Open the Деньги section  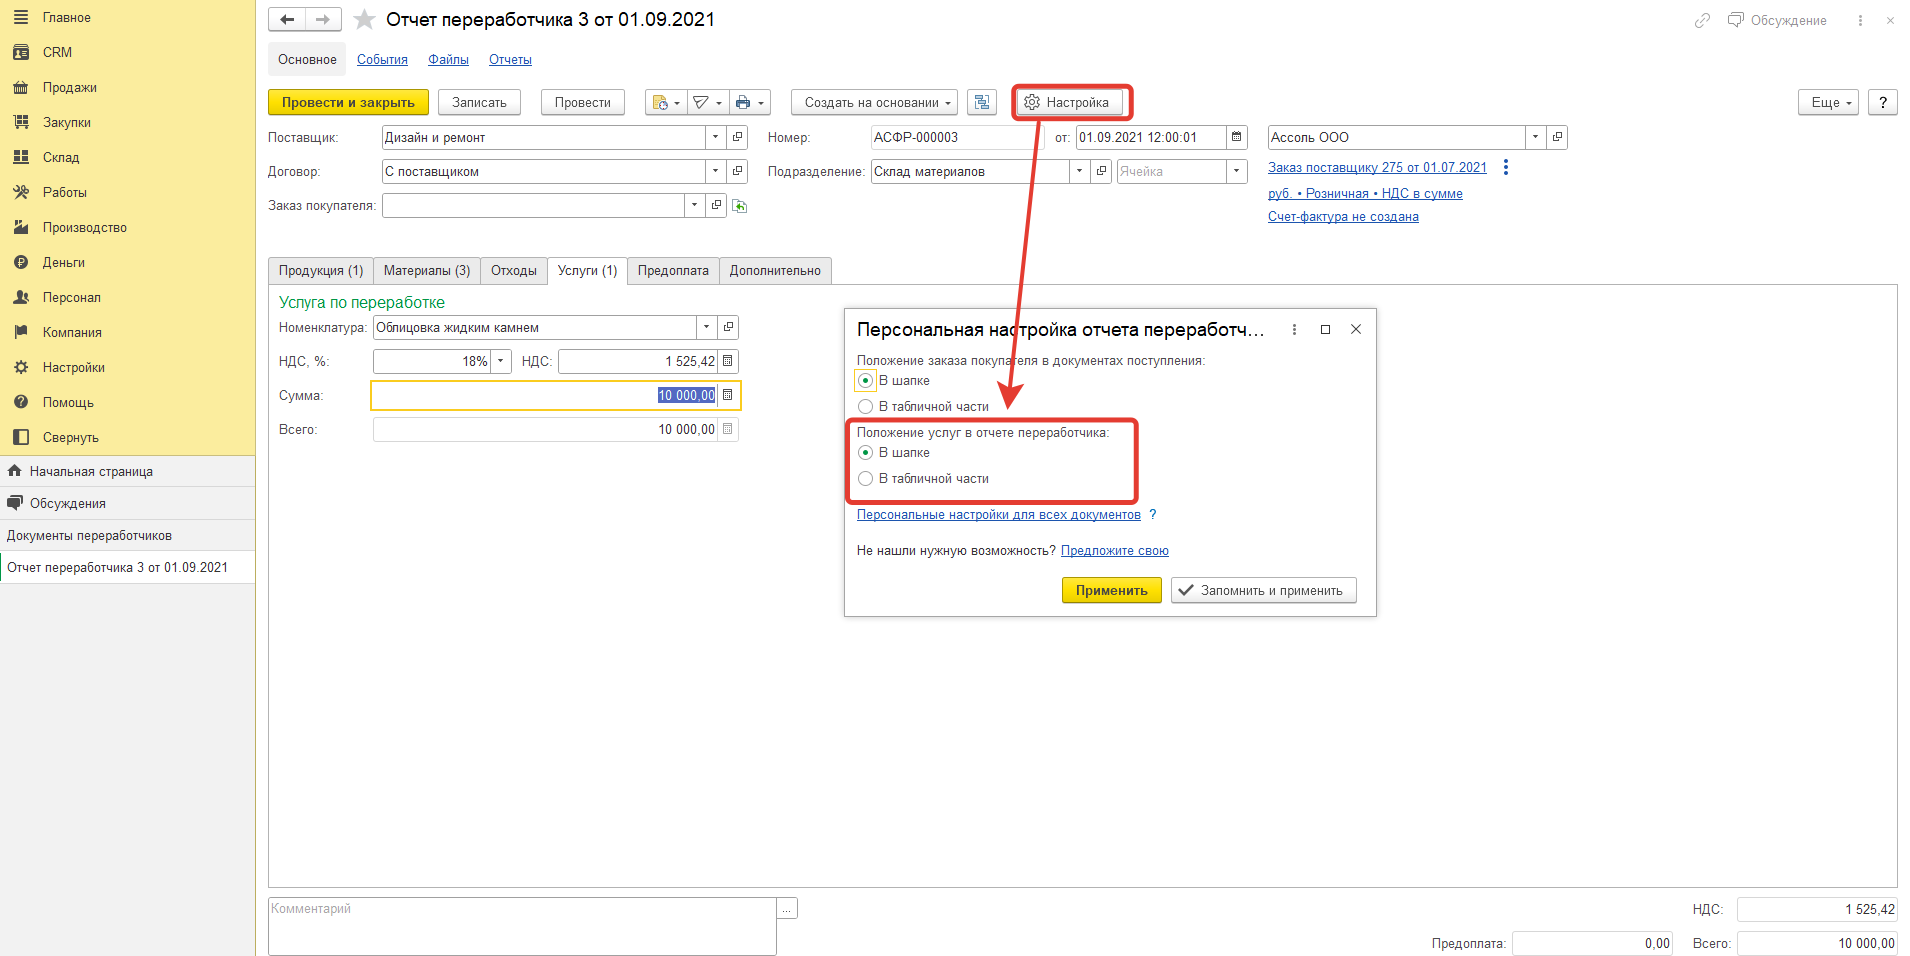tap(63, 262)
